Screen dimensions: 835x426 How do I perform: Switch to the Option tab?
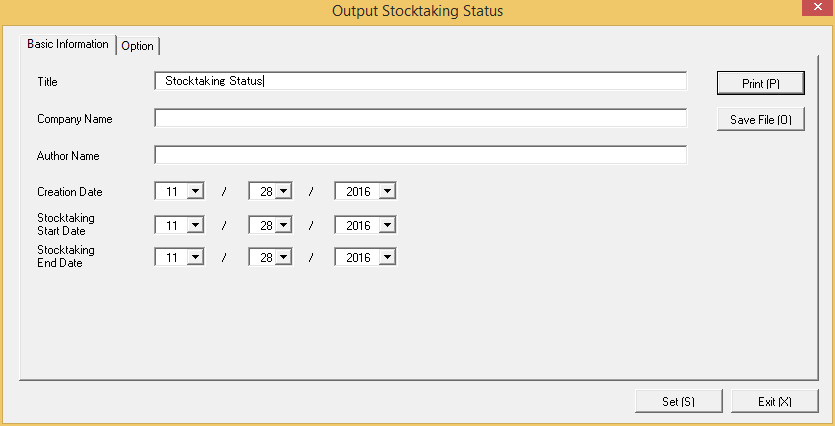click(x=138, y=46)
